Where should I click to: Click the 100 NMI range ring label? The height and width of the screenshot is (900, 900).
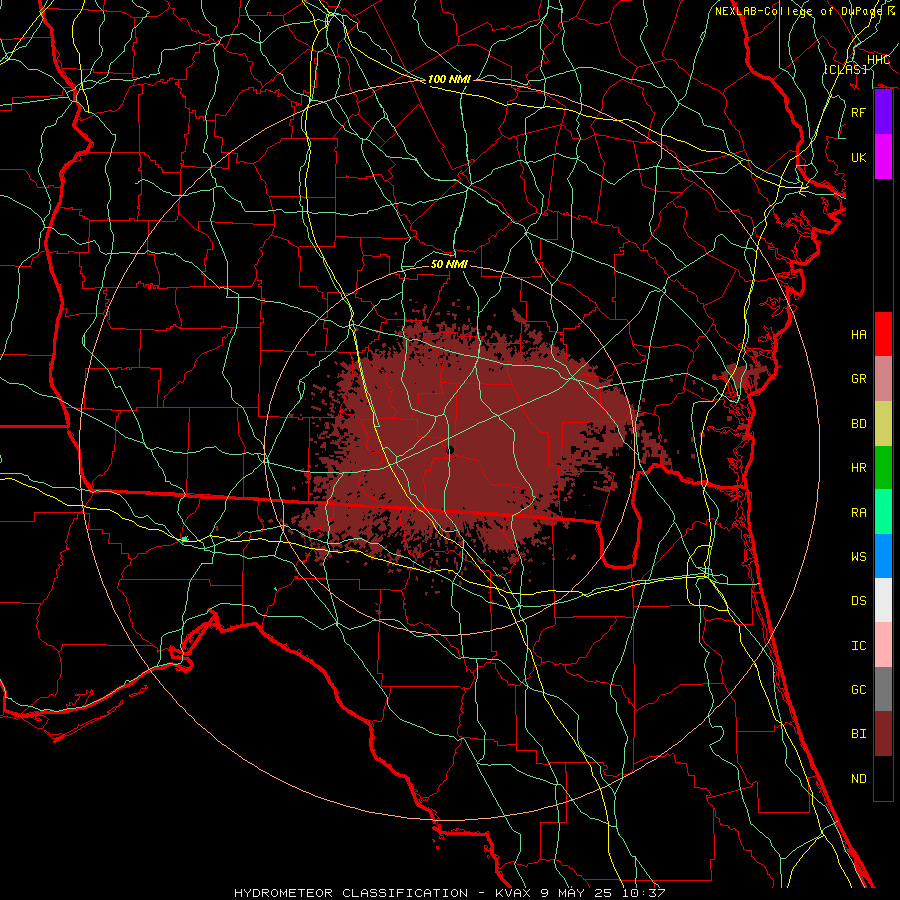pos(449,79)
